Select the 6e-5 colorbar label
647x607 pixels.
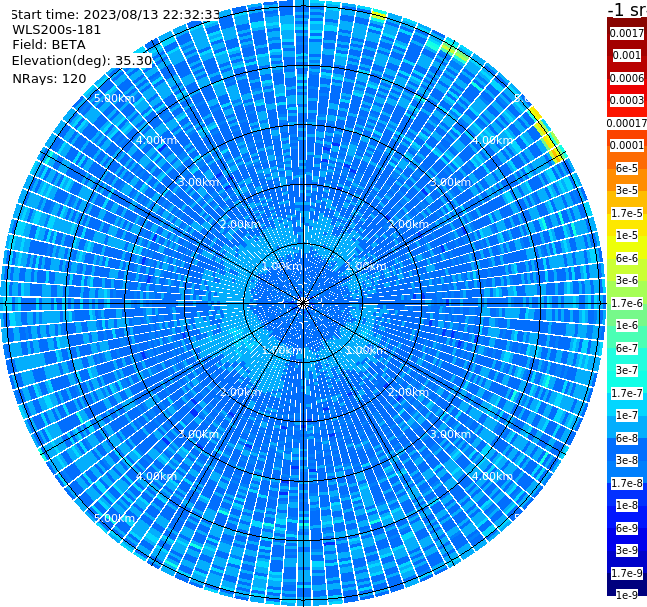[627, 168]
